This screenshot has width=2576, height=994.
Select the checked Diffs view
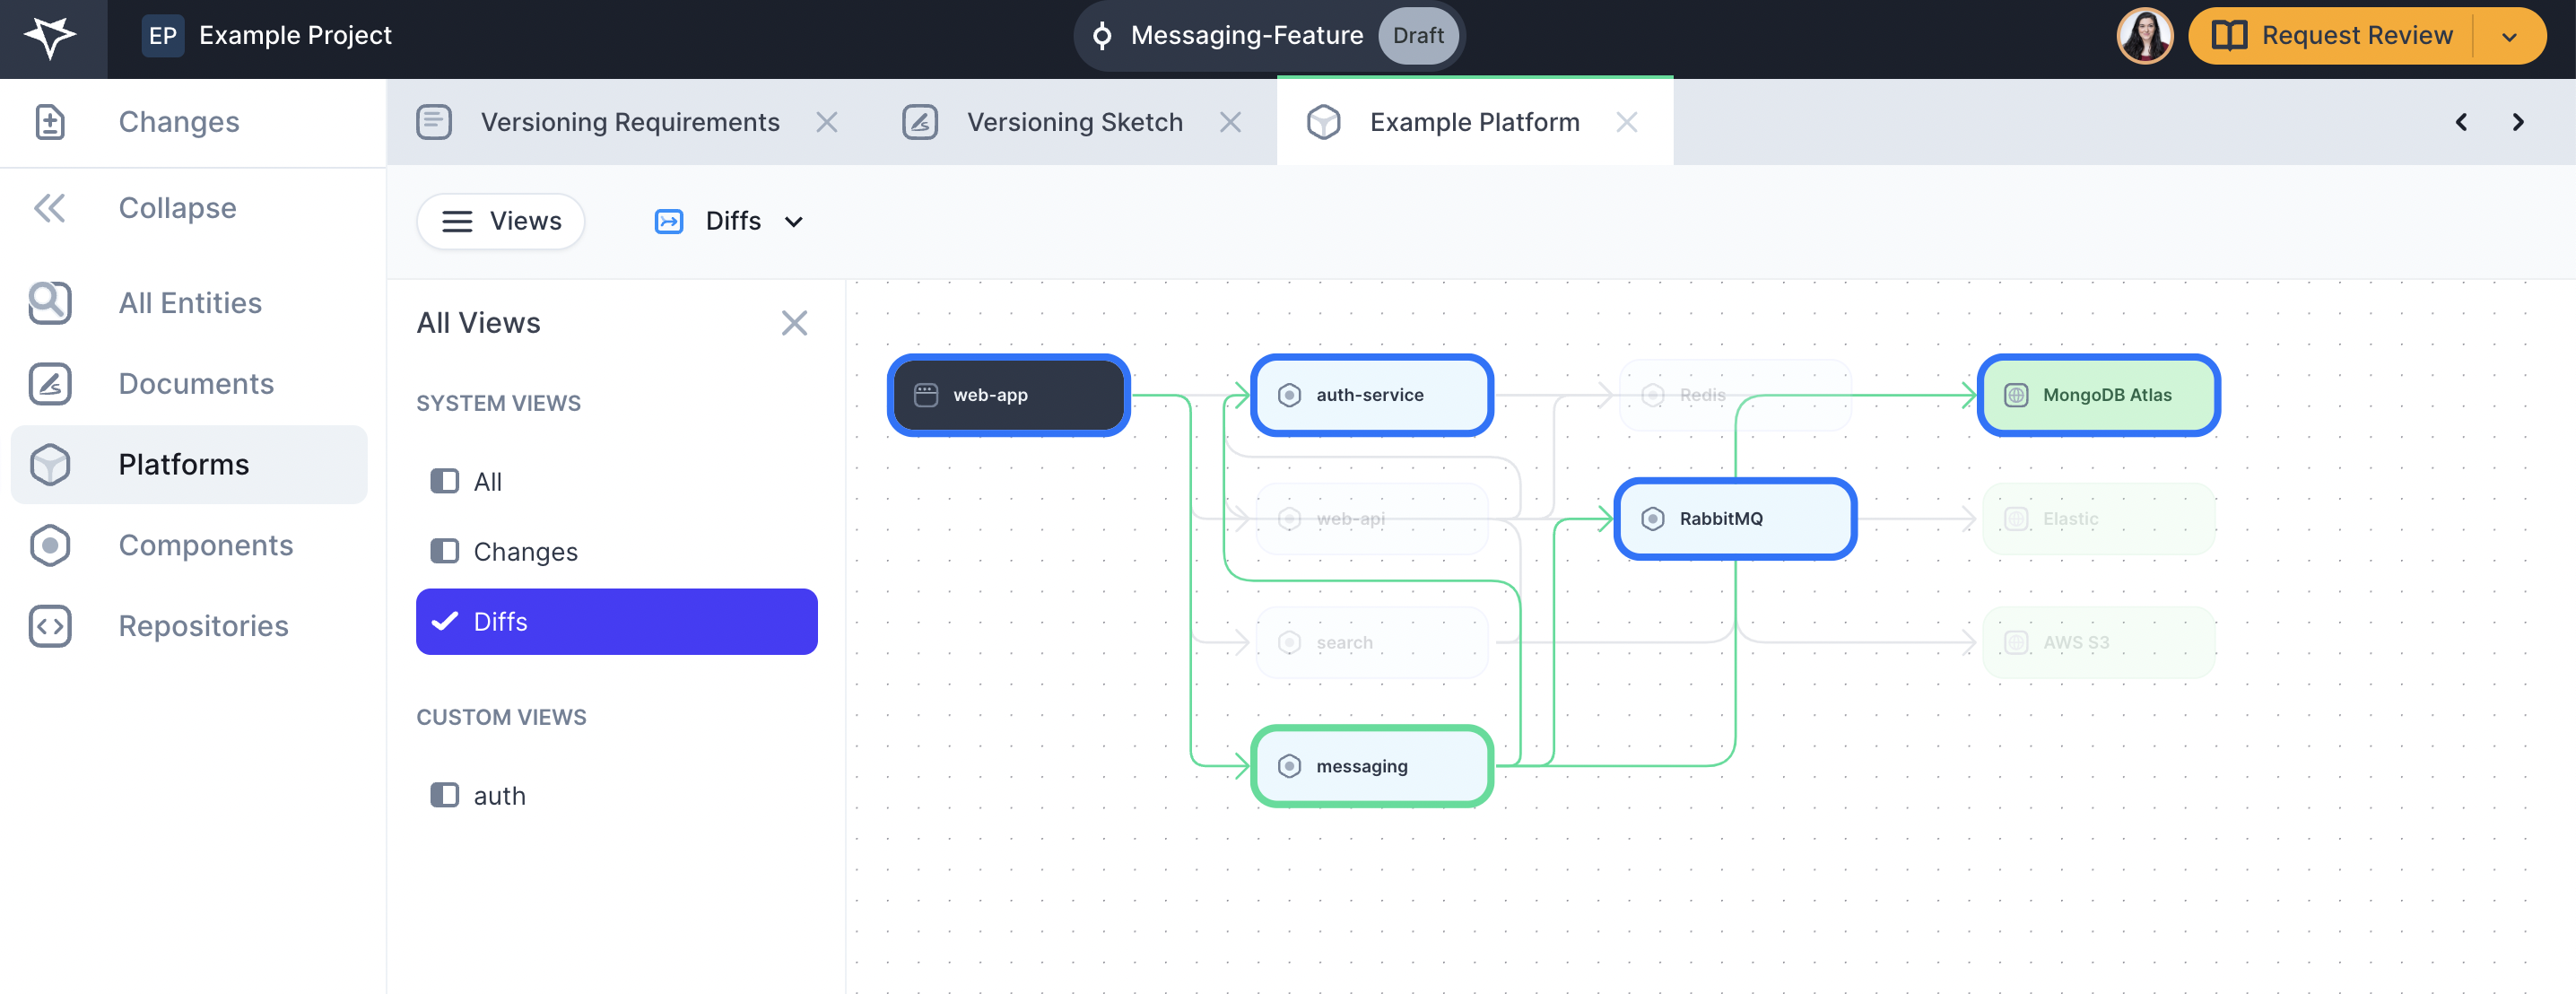pos(617,622)
